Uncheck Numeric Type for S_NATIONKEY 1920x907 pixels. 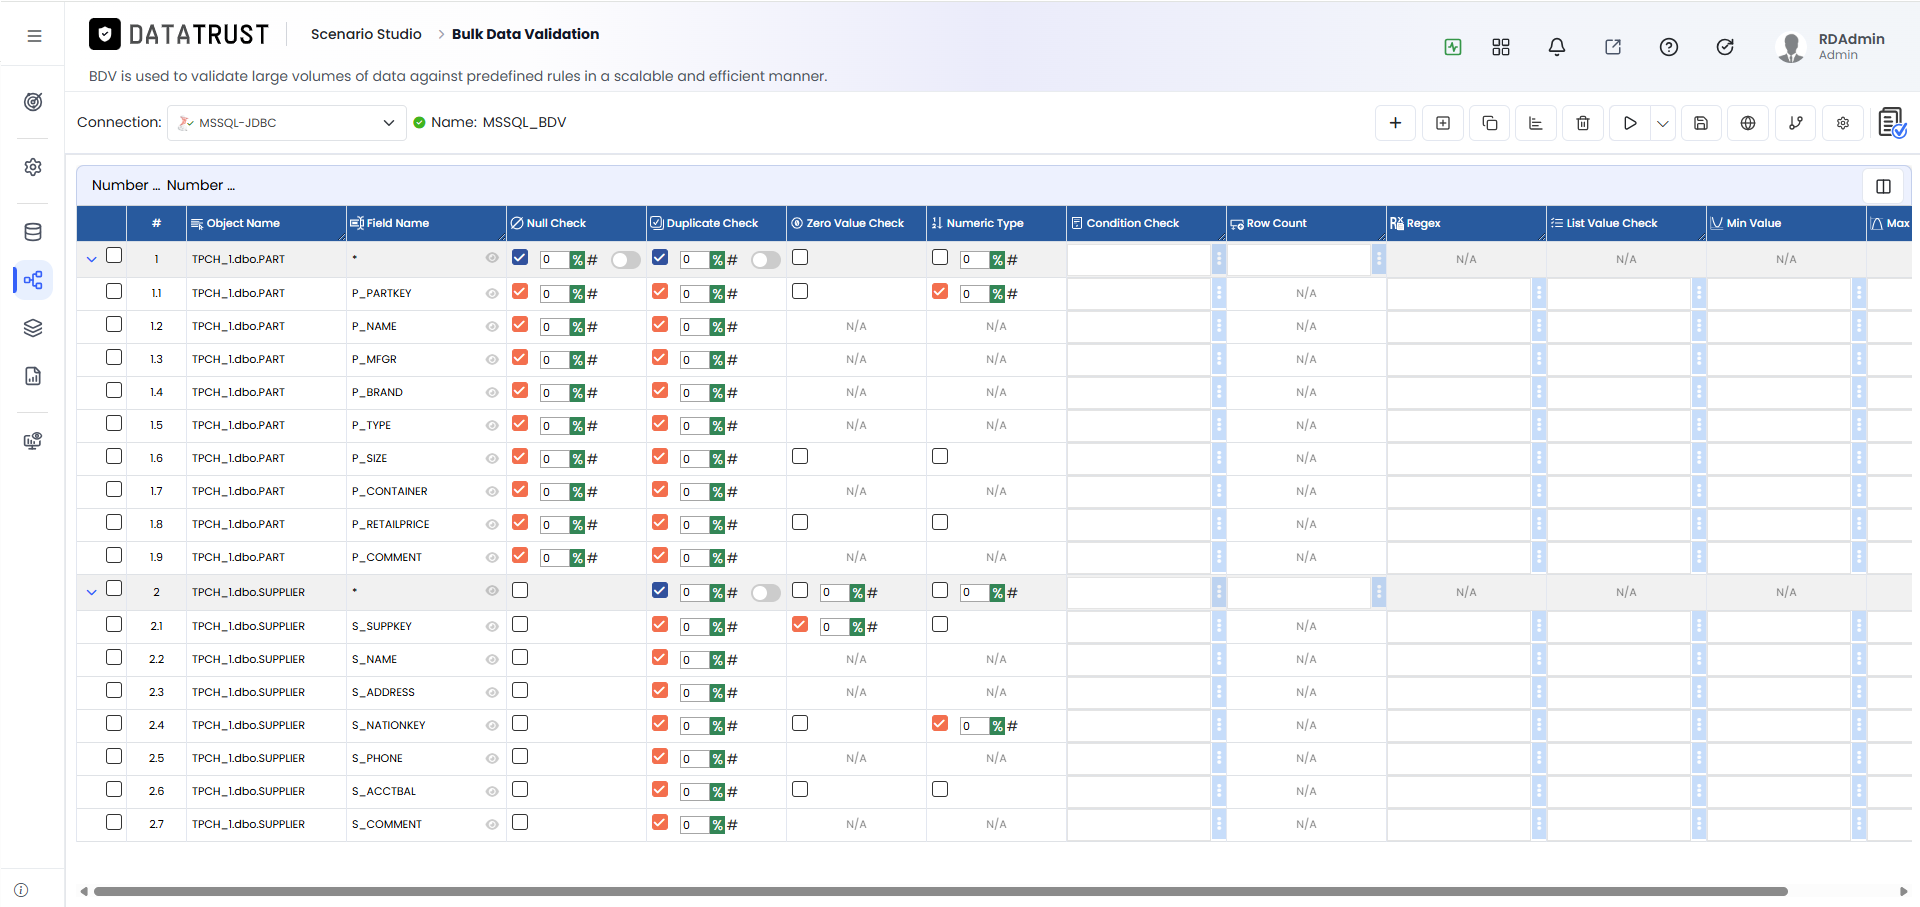point(940,723)
